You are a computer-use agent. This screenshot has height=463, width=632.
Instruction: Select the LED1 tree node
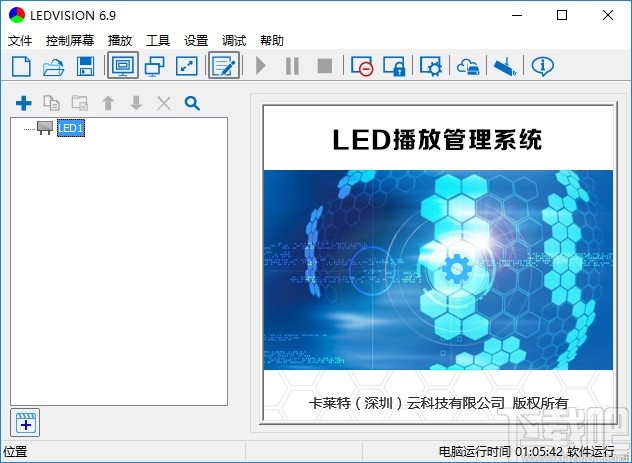pos(71,128)
